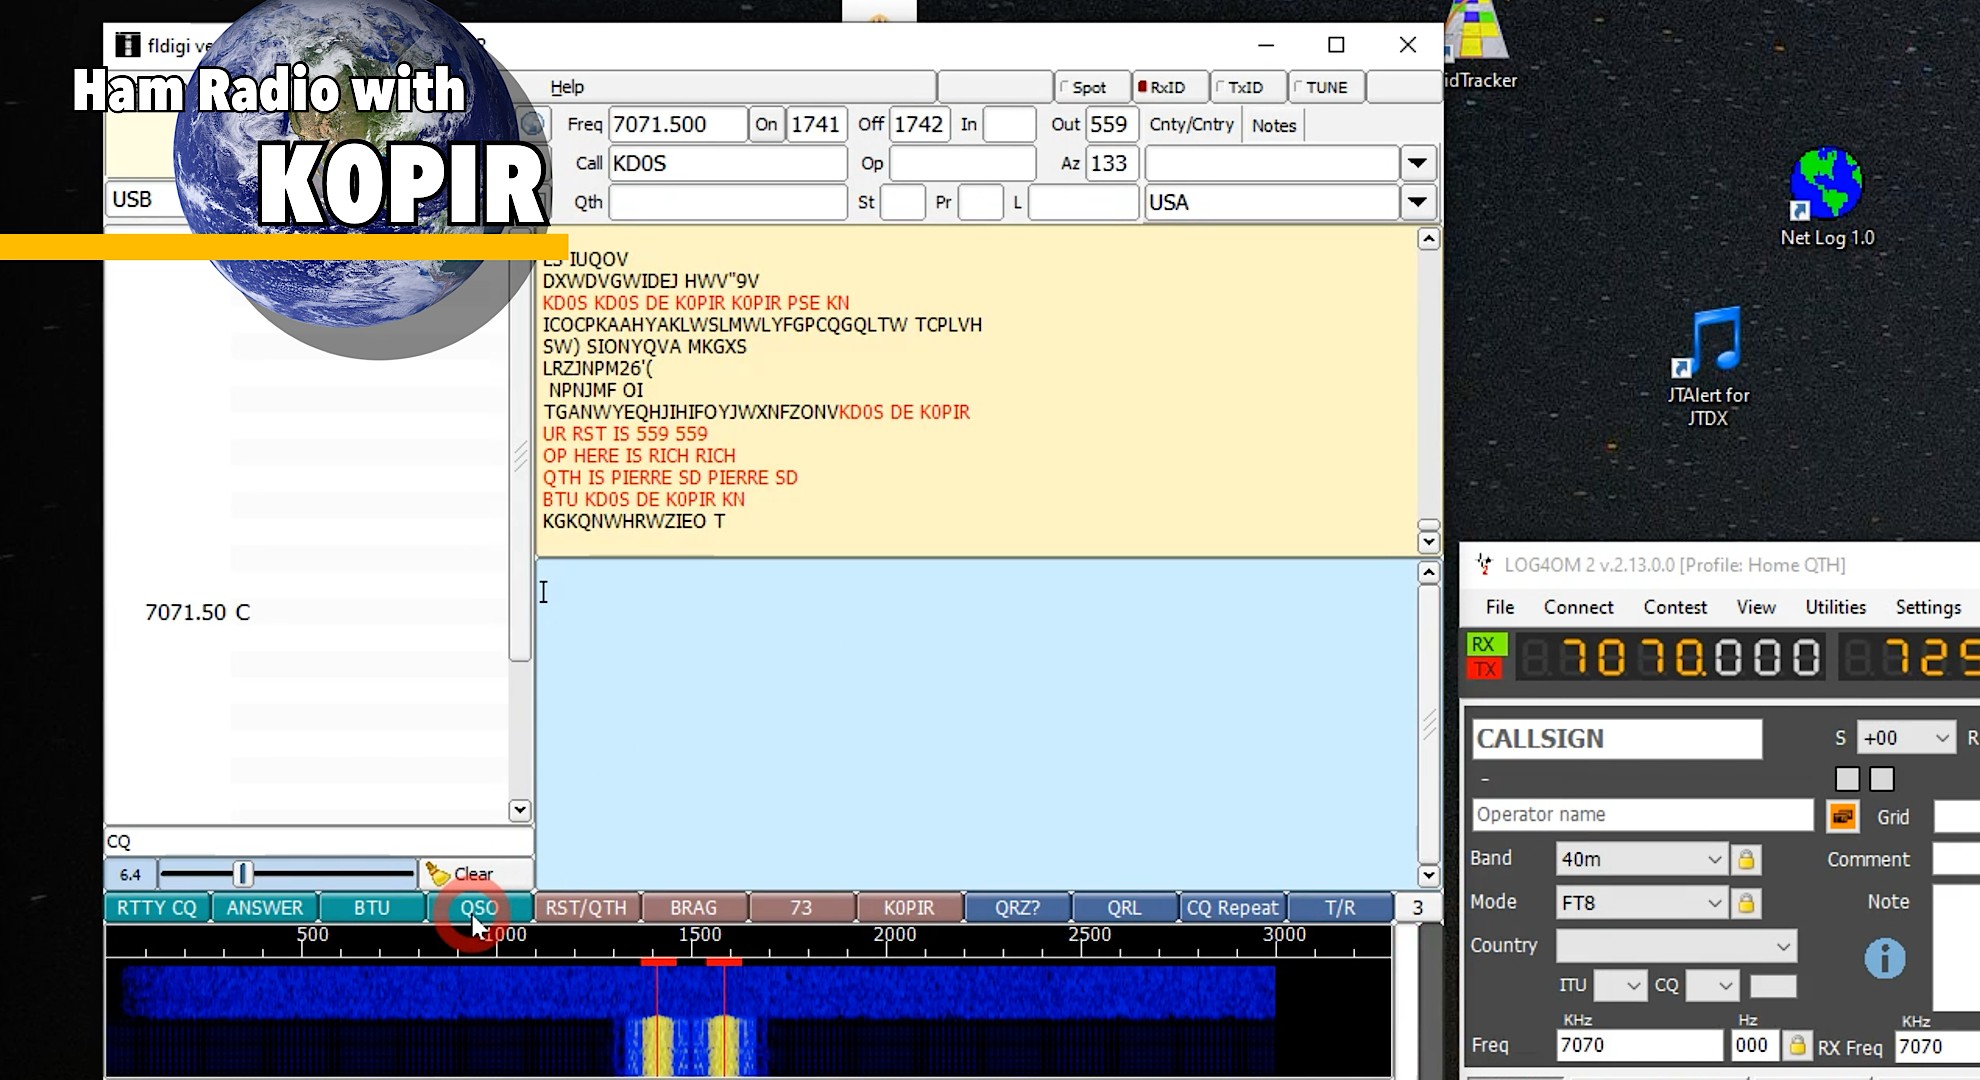
Task: Toggle the Mode lock icon in Log4OM
Action: coord(1746,903)
